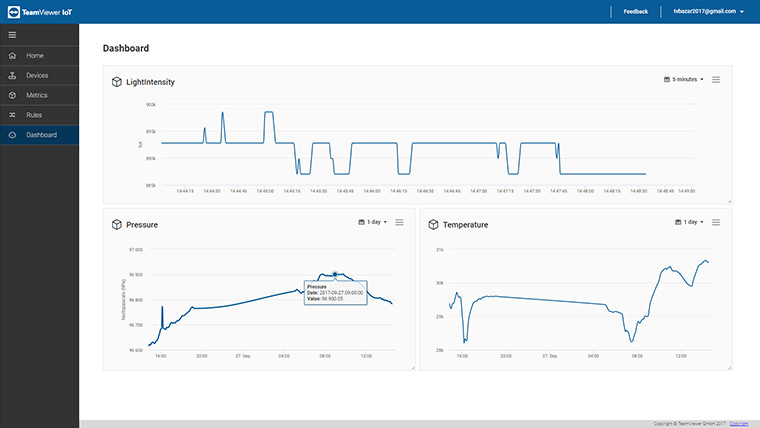Click the Metrics cube icon
This screenshot has width=760, height=428.
pos(12,95)
